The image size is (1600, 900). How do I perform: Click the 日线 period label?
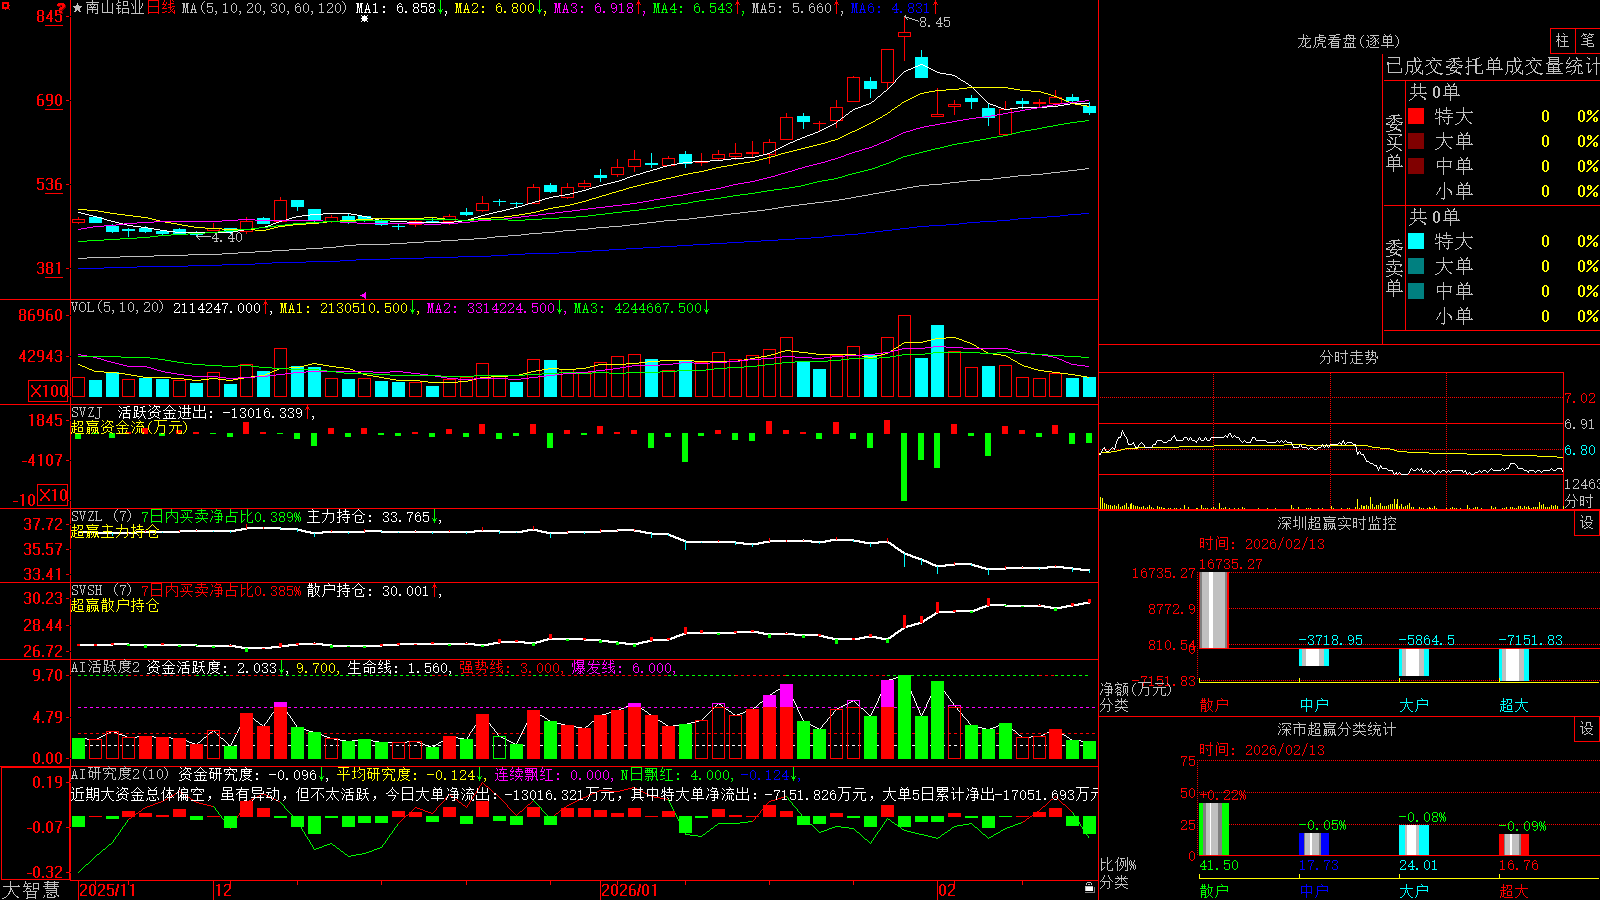coord(161,8)
